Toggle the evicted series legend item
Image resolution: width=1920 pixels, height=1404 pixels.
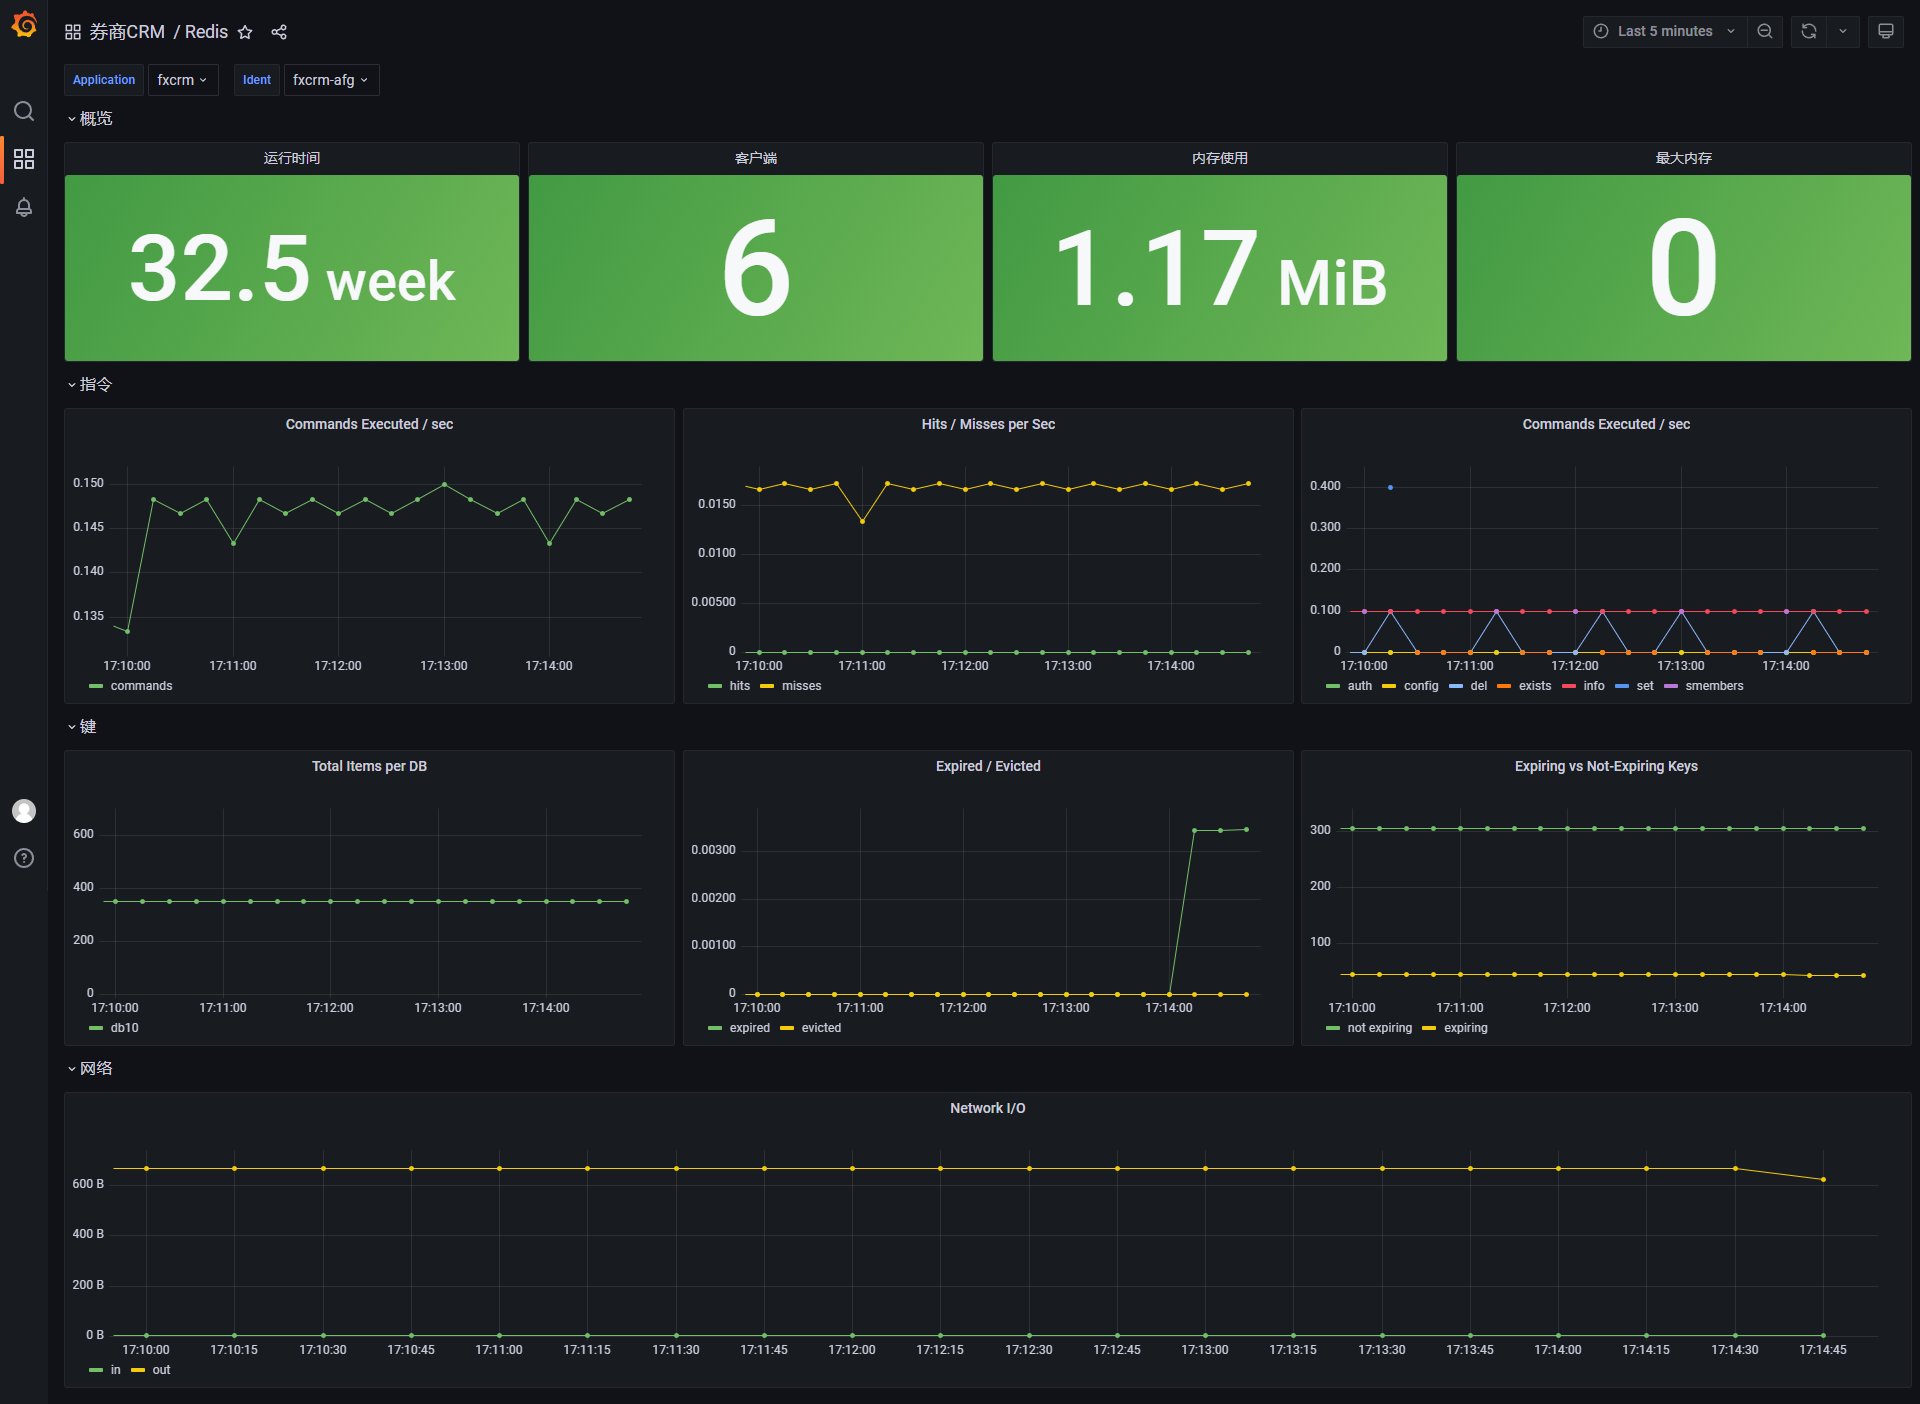pos(820,1028)
